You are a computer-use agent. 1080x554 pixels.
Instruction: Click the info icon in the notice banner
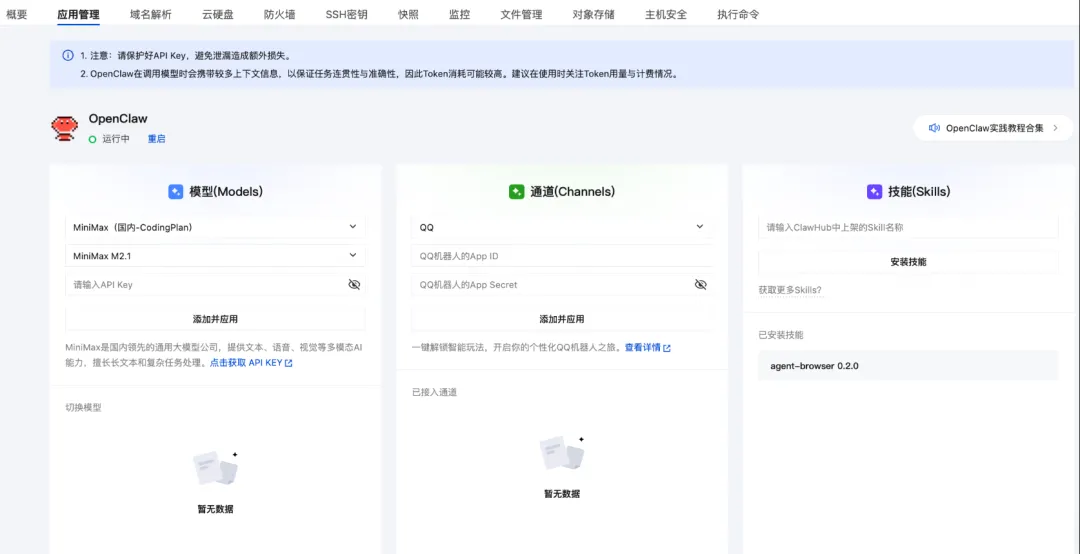tap(68, 55)
